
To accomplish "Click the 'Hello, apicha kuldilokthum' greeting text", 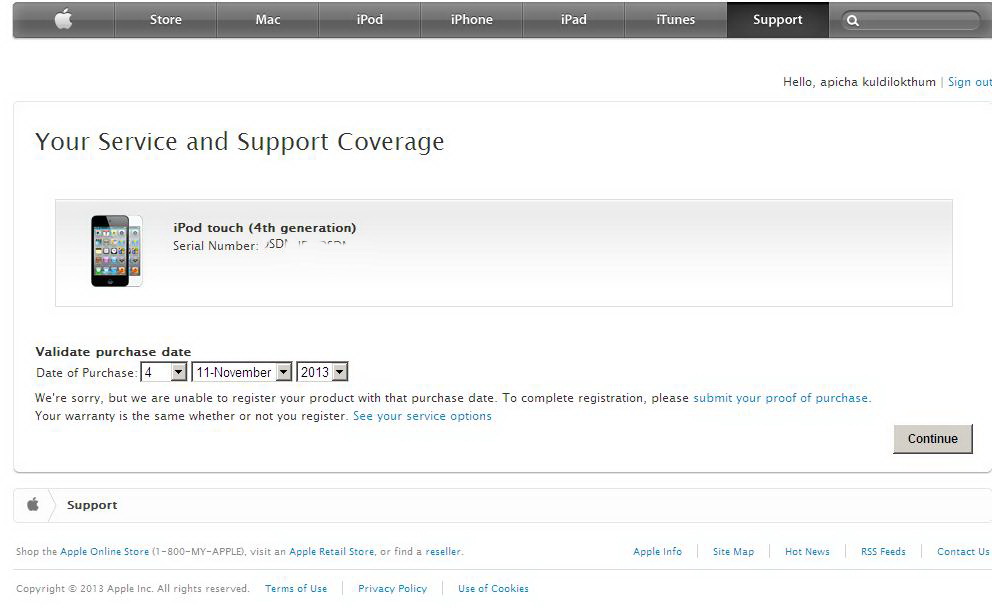I will point(859,82).
